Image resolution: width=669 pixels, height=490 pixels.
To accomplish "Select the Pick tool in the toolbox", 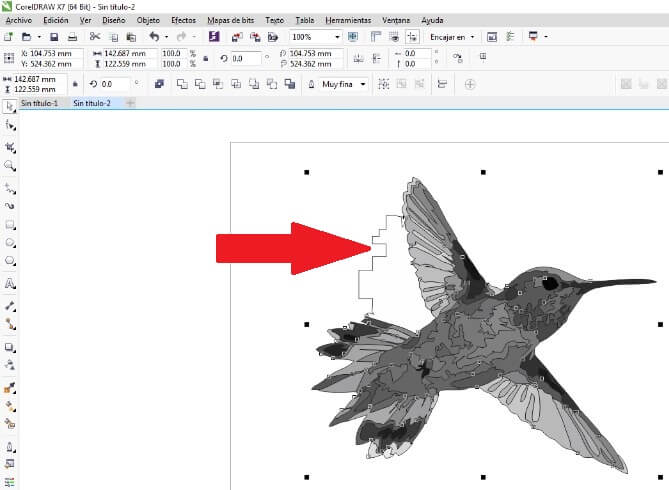I will click(10, 106).
